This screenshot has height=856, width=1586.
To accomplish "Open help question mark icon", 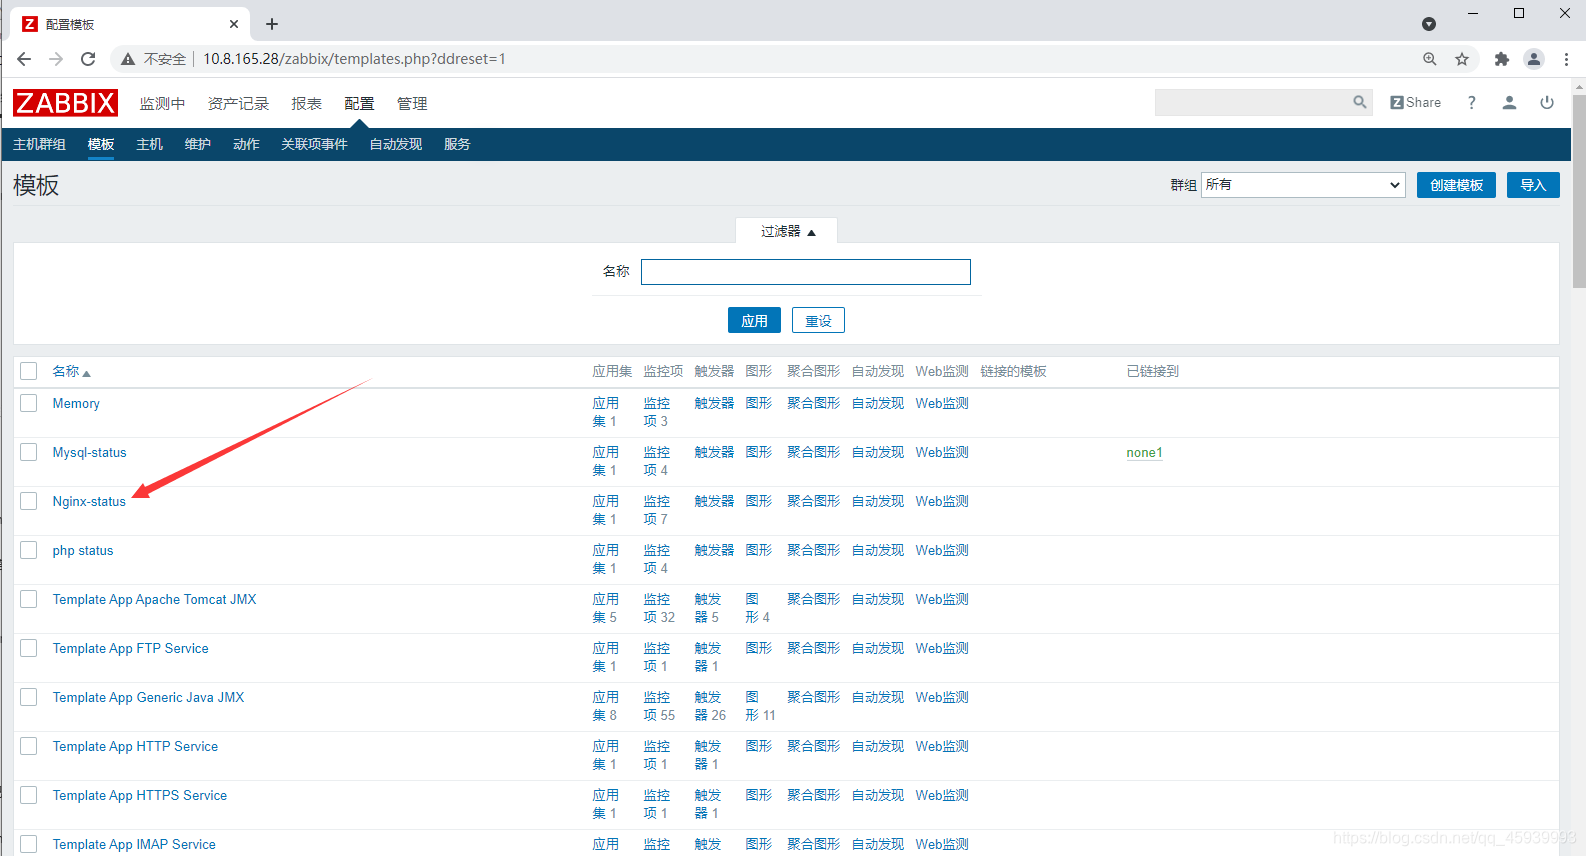I will coord(1471,102).
